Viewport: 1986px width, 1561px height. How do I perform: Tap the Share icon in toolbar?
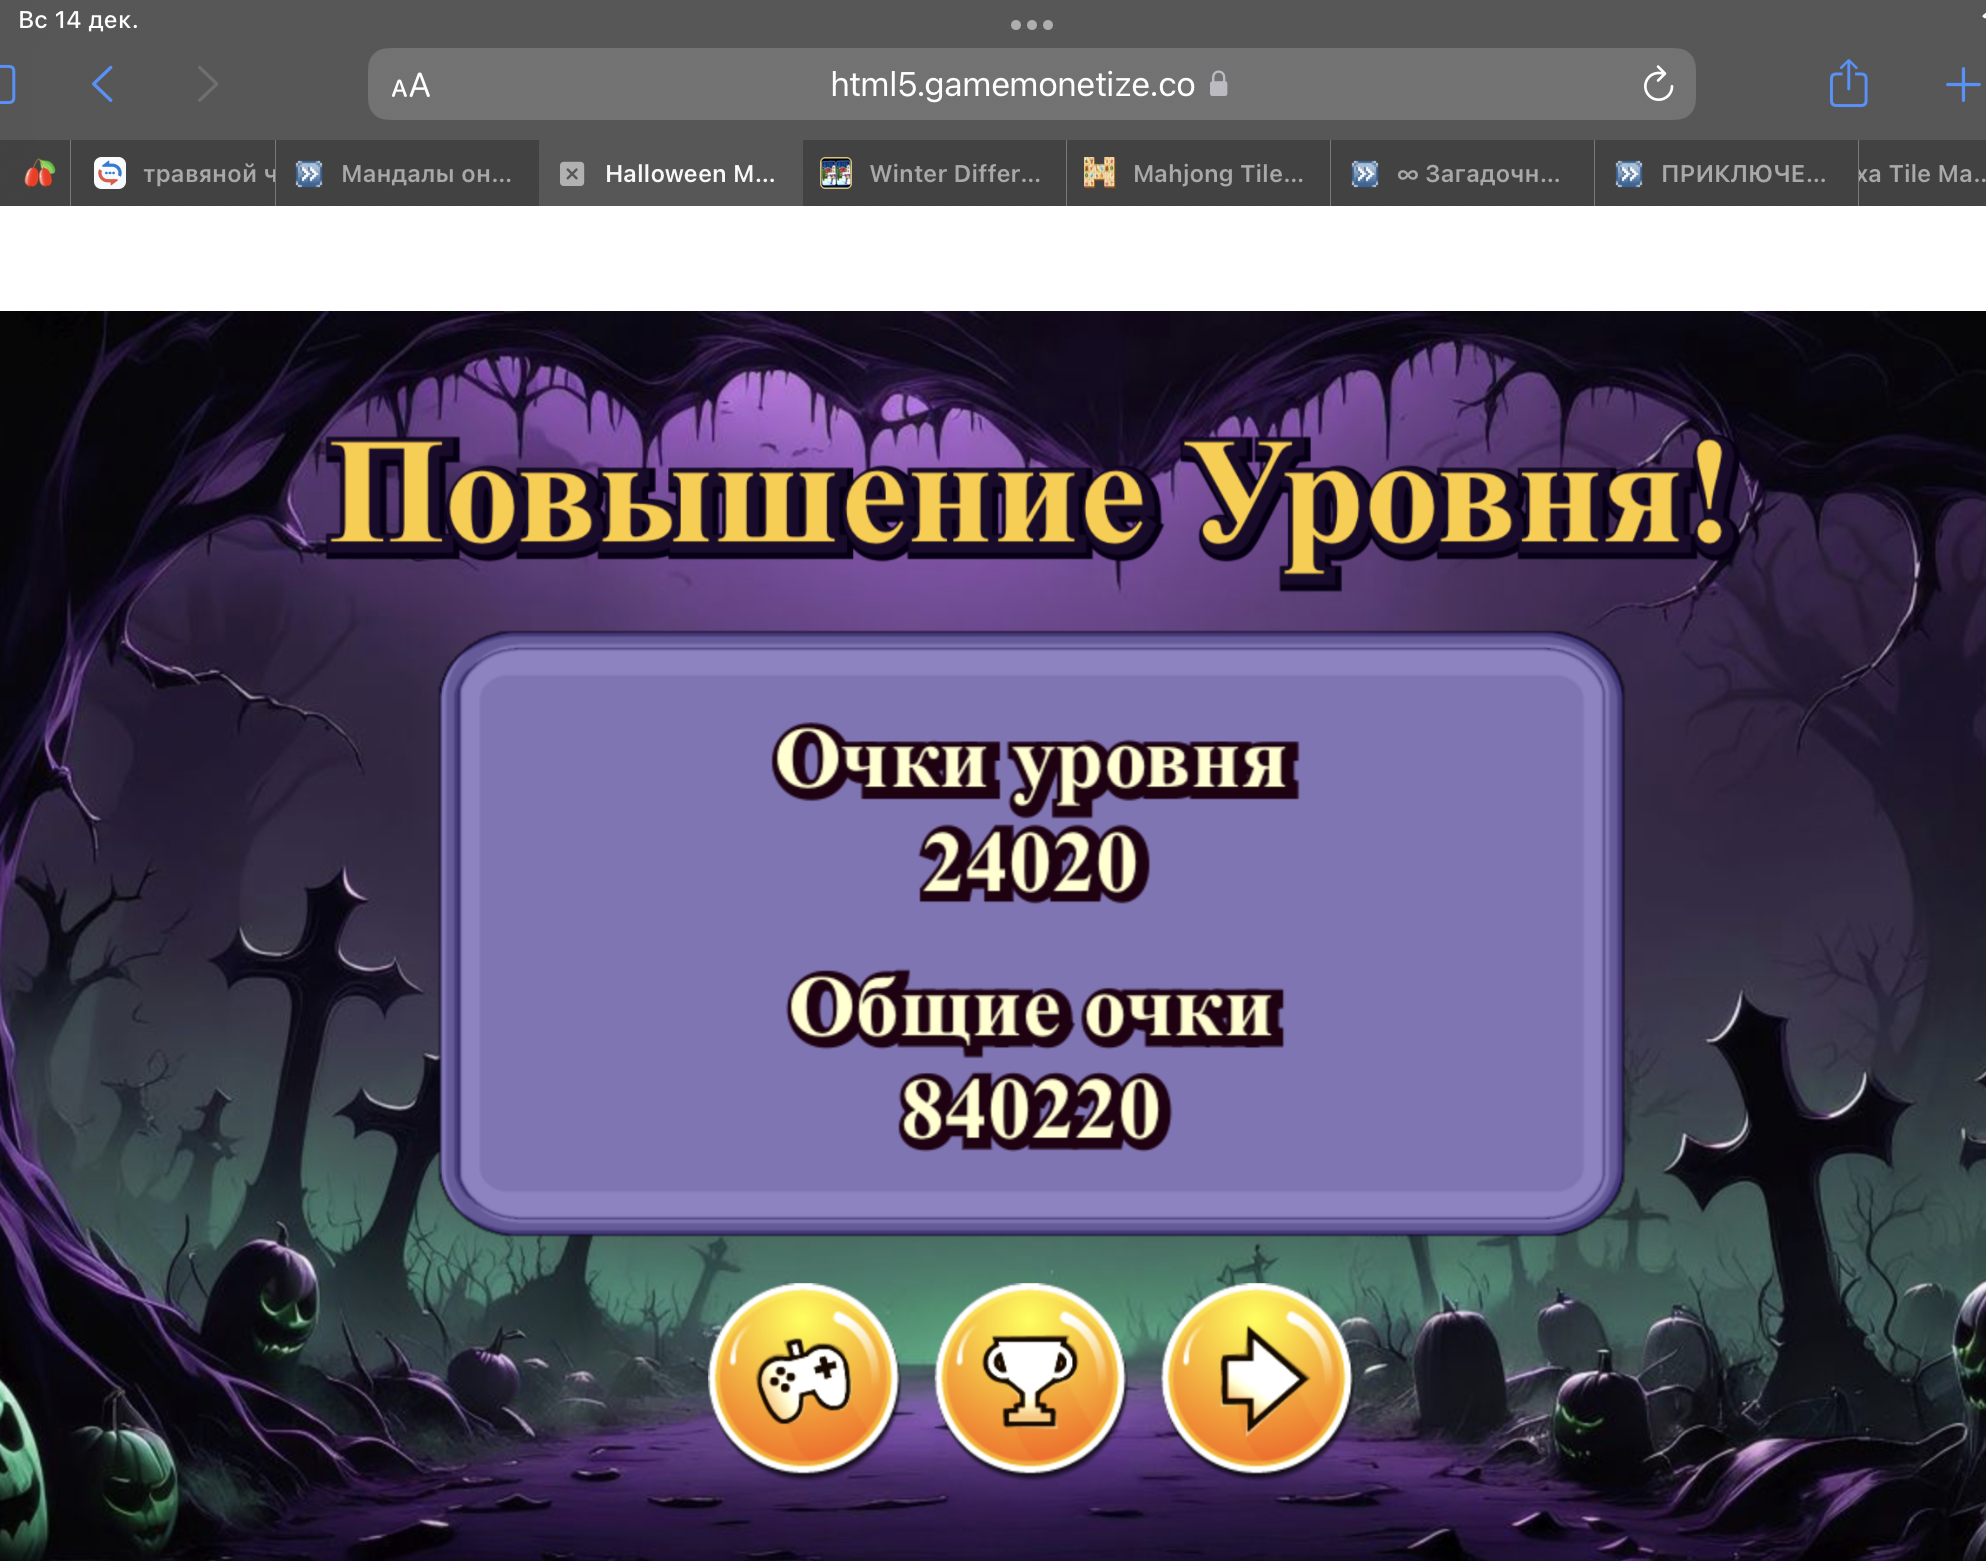[1848, 84]
